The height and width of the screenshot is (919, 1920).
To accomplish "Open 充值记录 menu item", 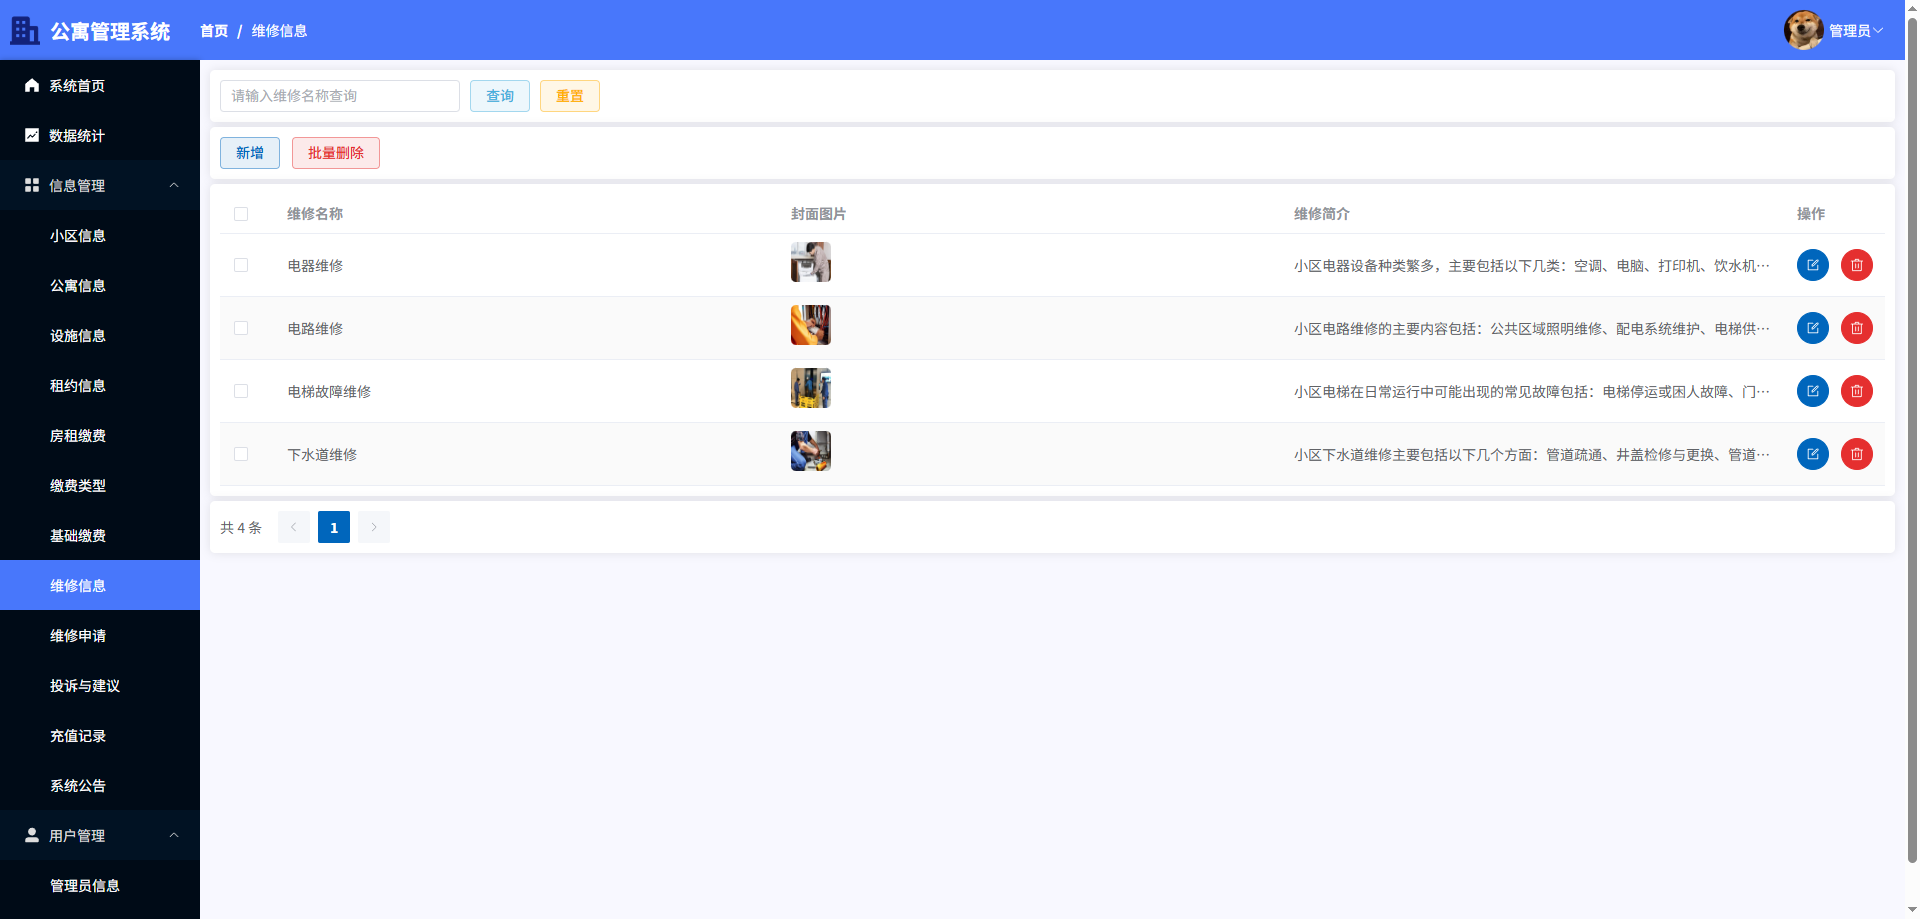I will point(100,735).
